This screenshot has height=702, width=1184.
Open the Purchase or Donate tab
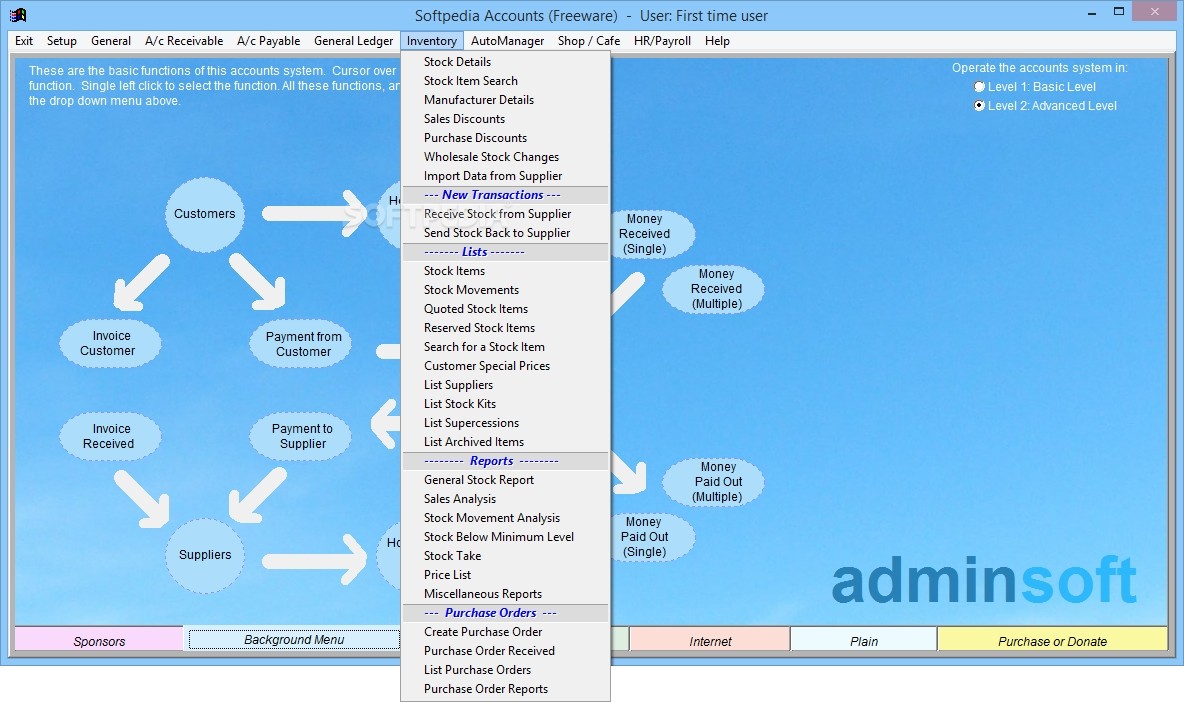(1052, 641)
